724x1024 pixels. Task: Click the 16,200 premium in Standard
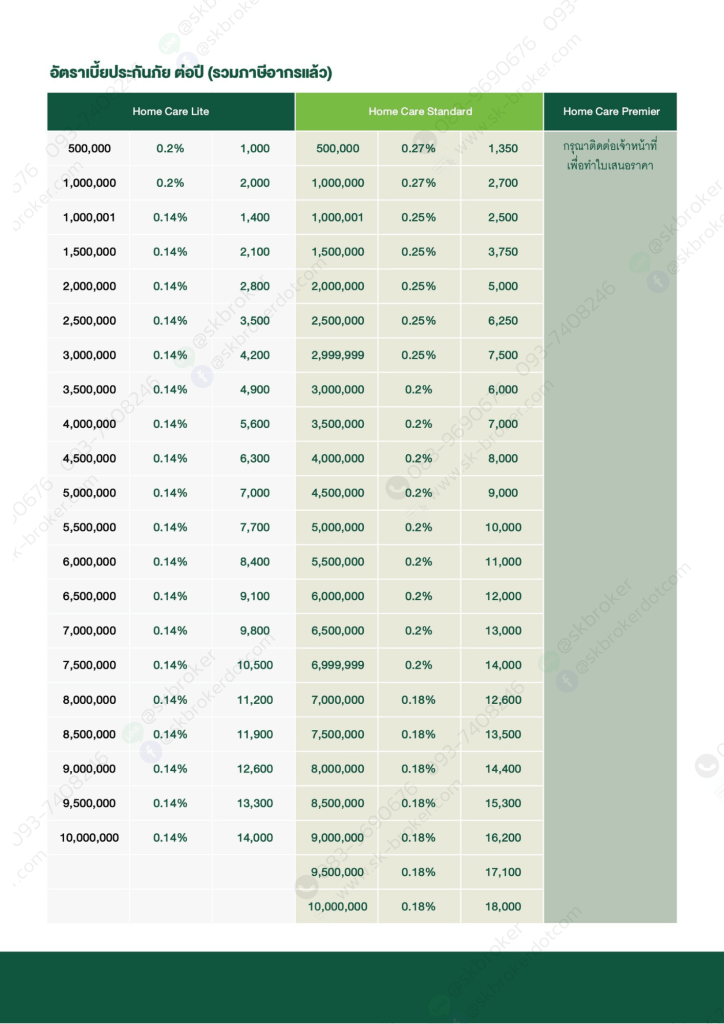[503, 837]
